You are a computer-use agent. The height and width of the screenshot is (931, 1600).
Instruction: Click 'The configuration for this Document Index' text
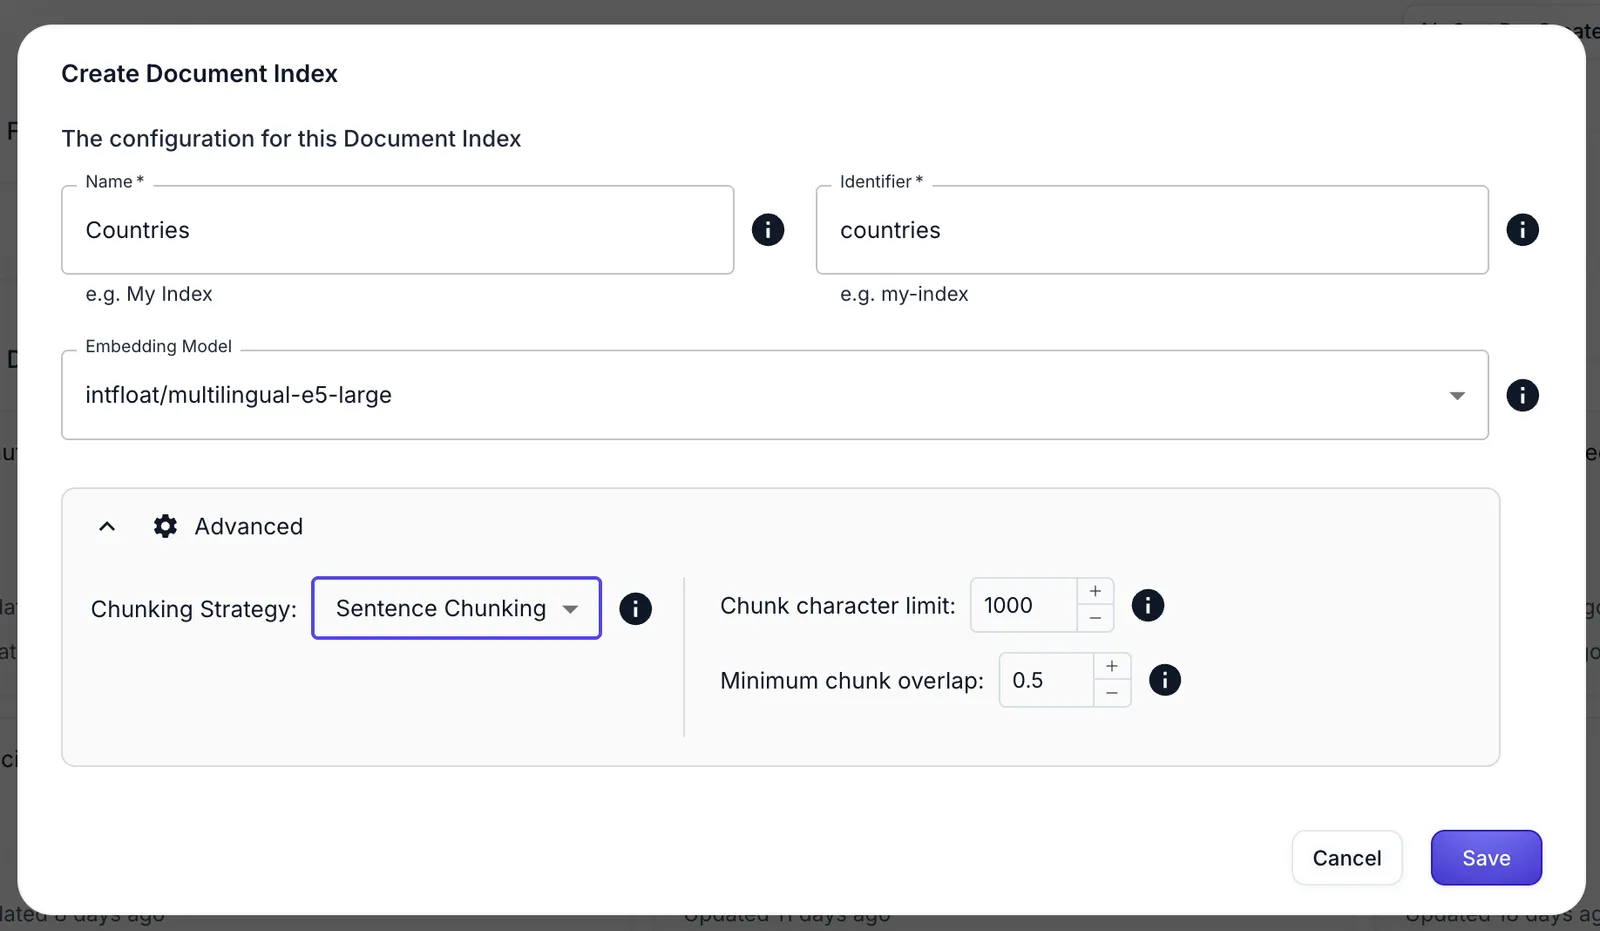291,139
